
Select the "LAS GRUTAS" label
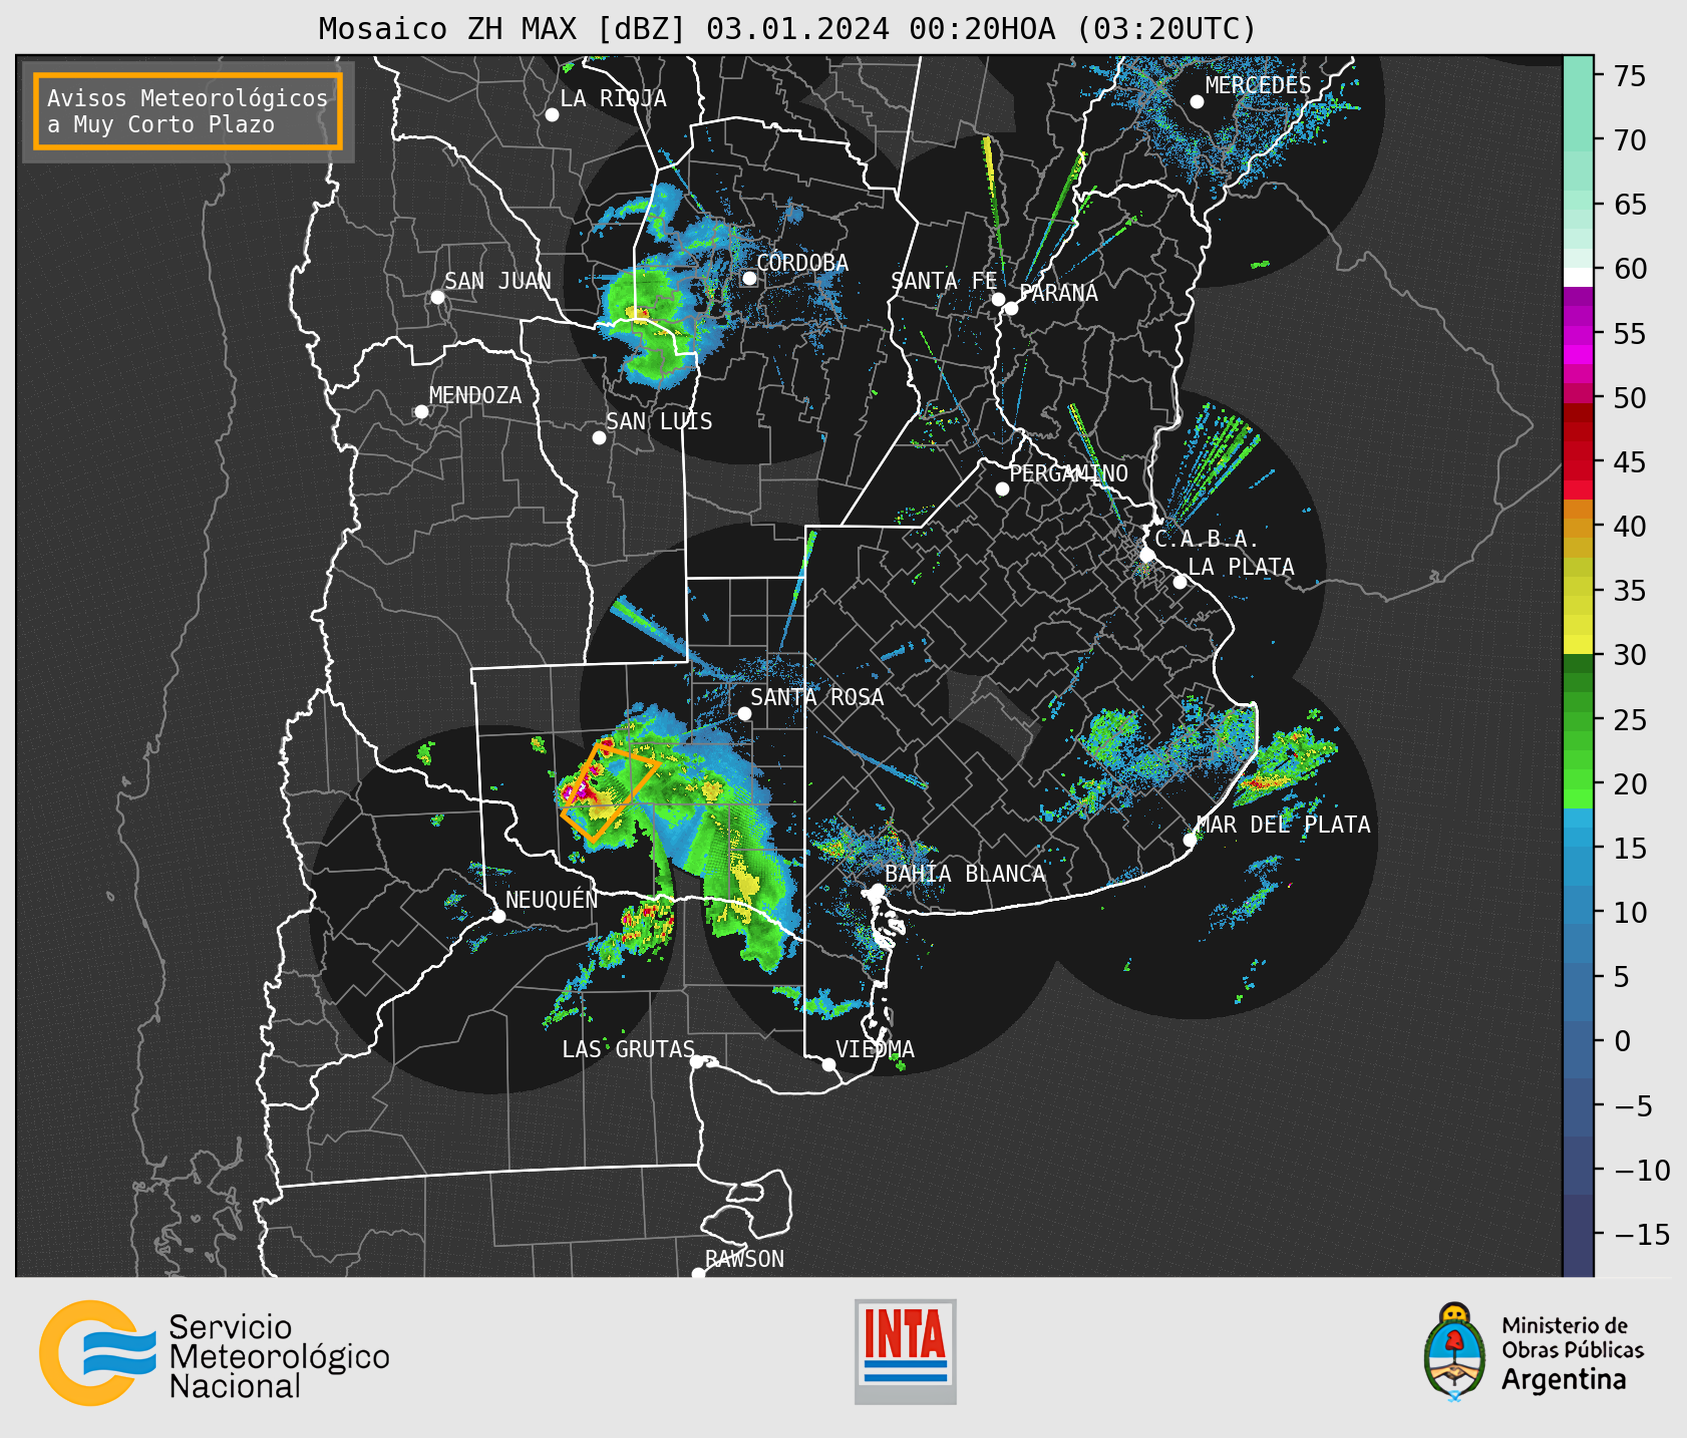(628, 1049)
